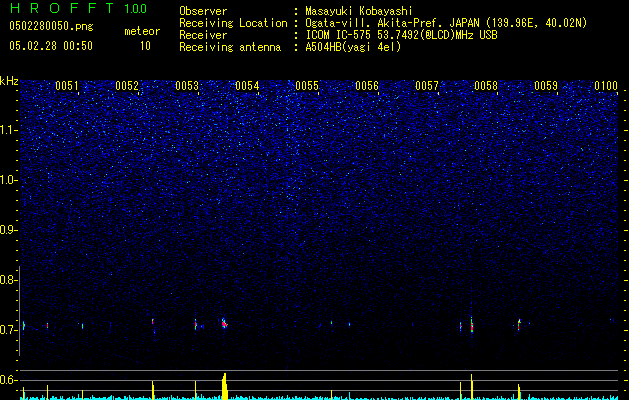Click observer name Masayuki Kobayashi

(359, 11)
